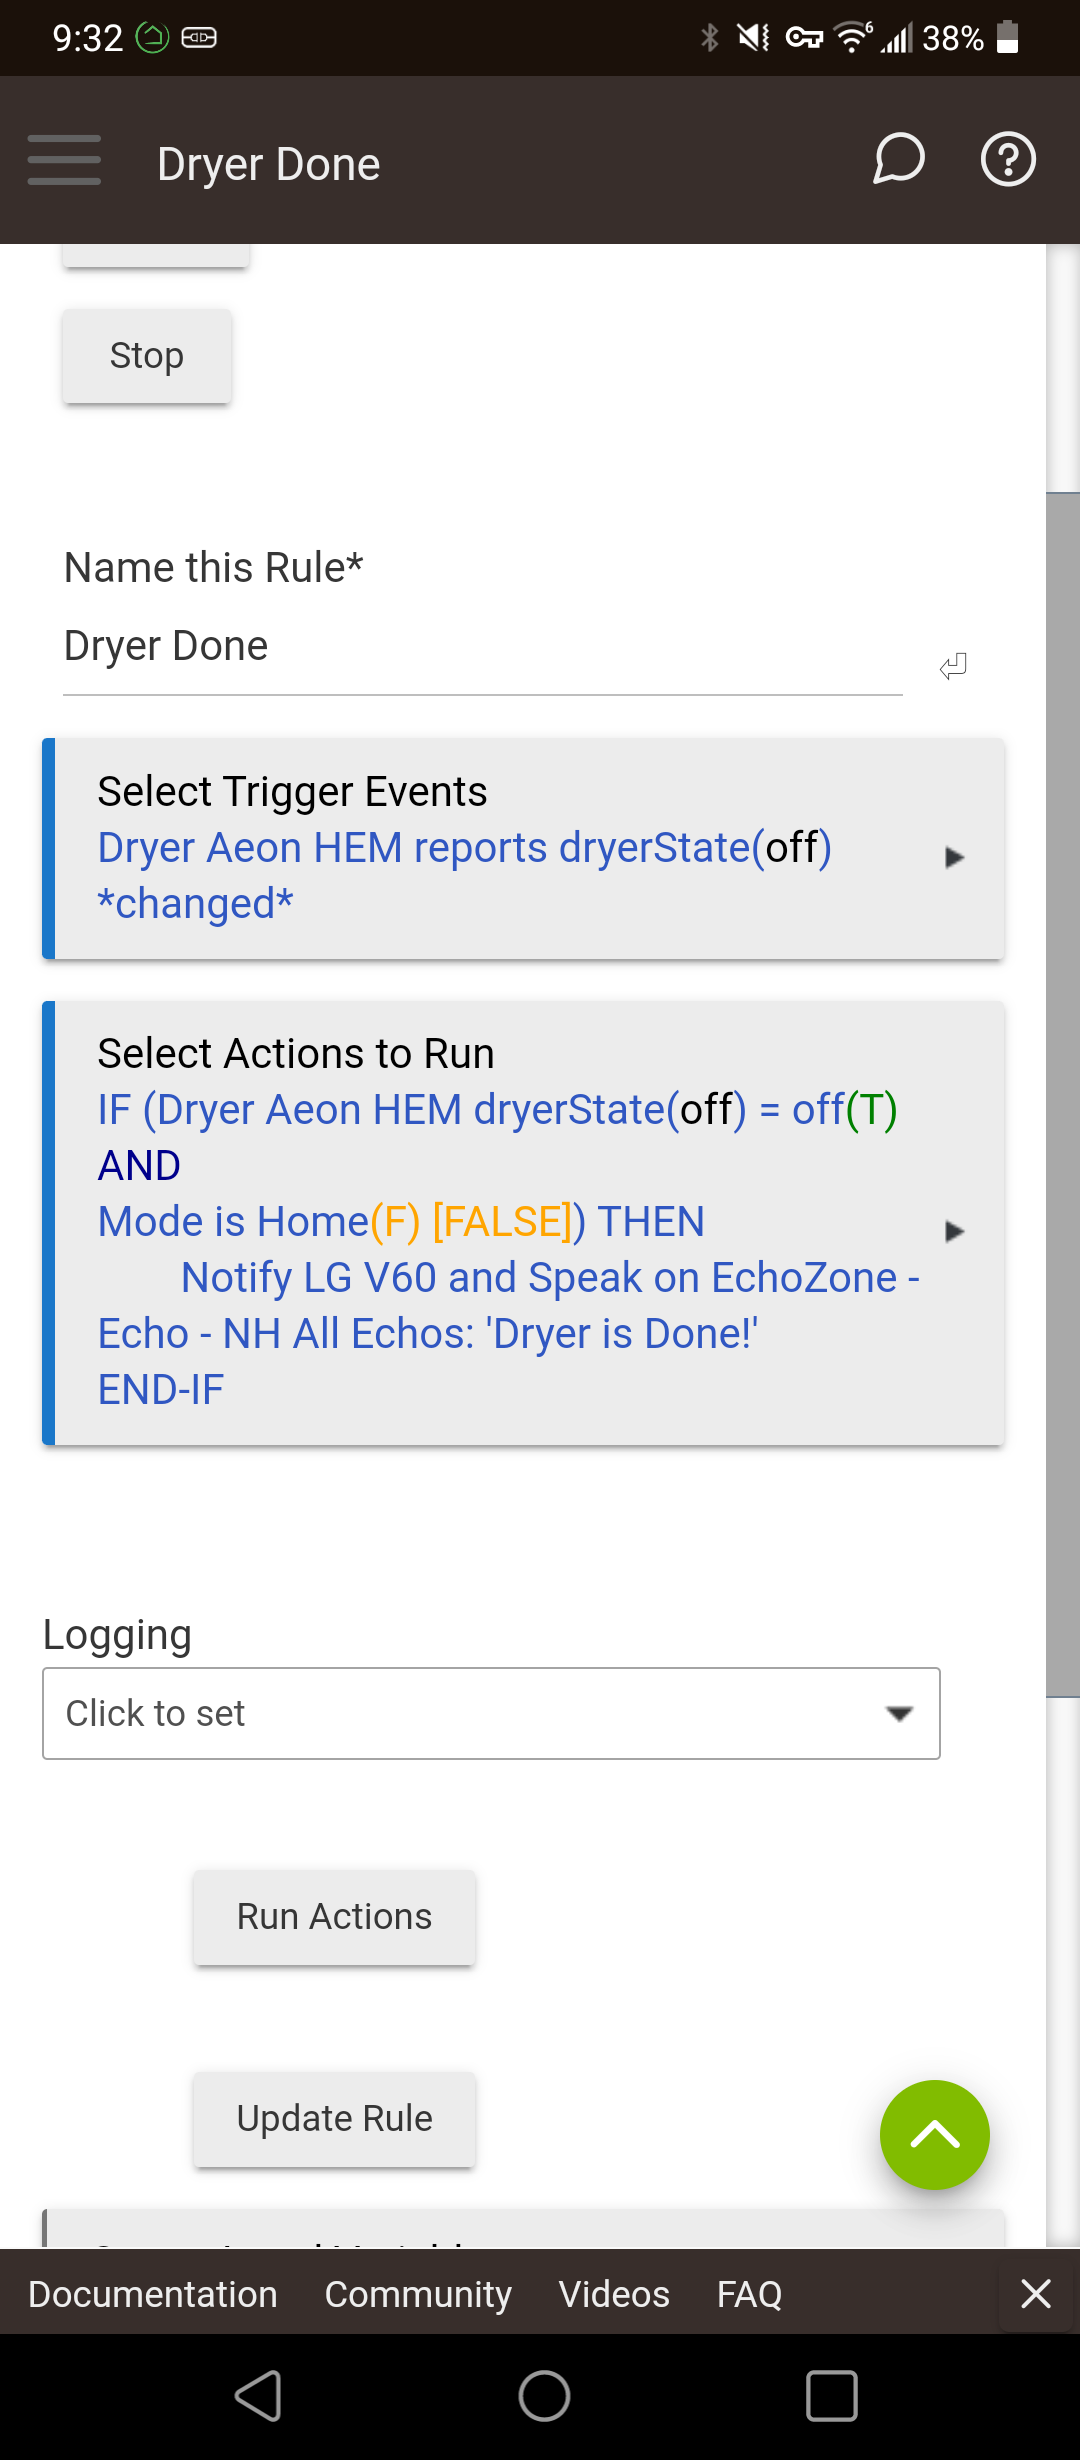
Task: Tap the green scroll-to-top arrow button
Action: click(x=935, y=2135)
